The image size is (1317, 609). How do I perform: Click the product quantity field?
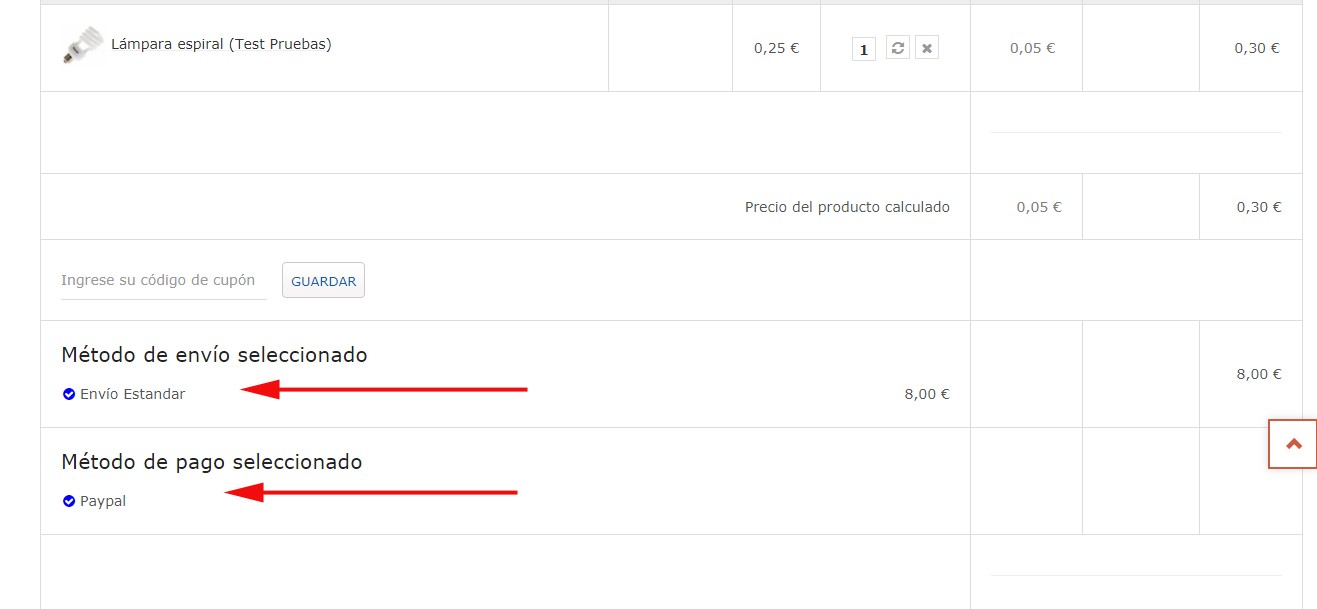[864, 49]
